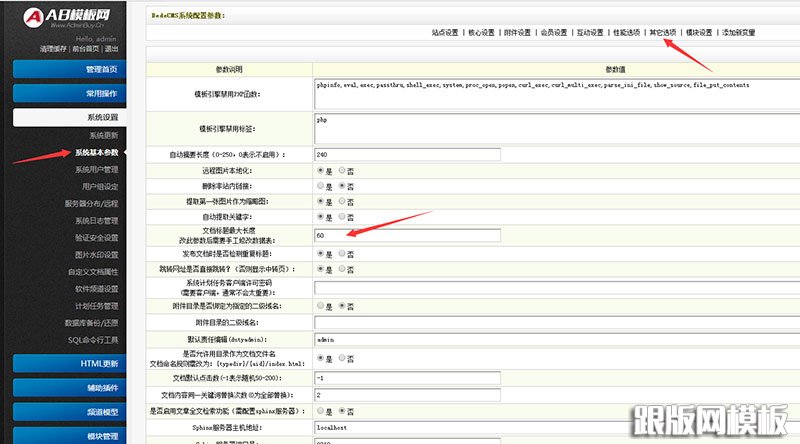Switch to the 其它选项 tab
Screen dimensions: 800x444
point(662,32)
